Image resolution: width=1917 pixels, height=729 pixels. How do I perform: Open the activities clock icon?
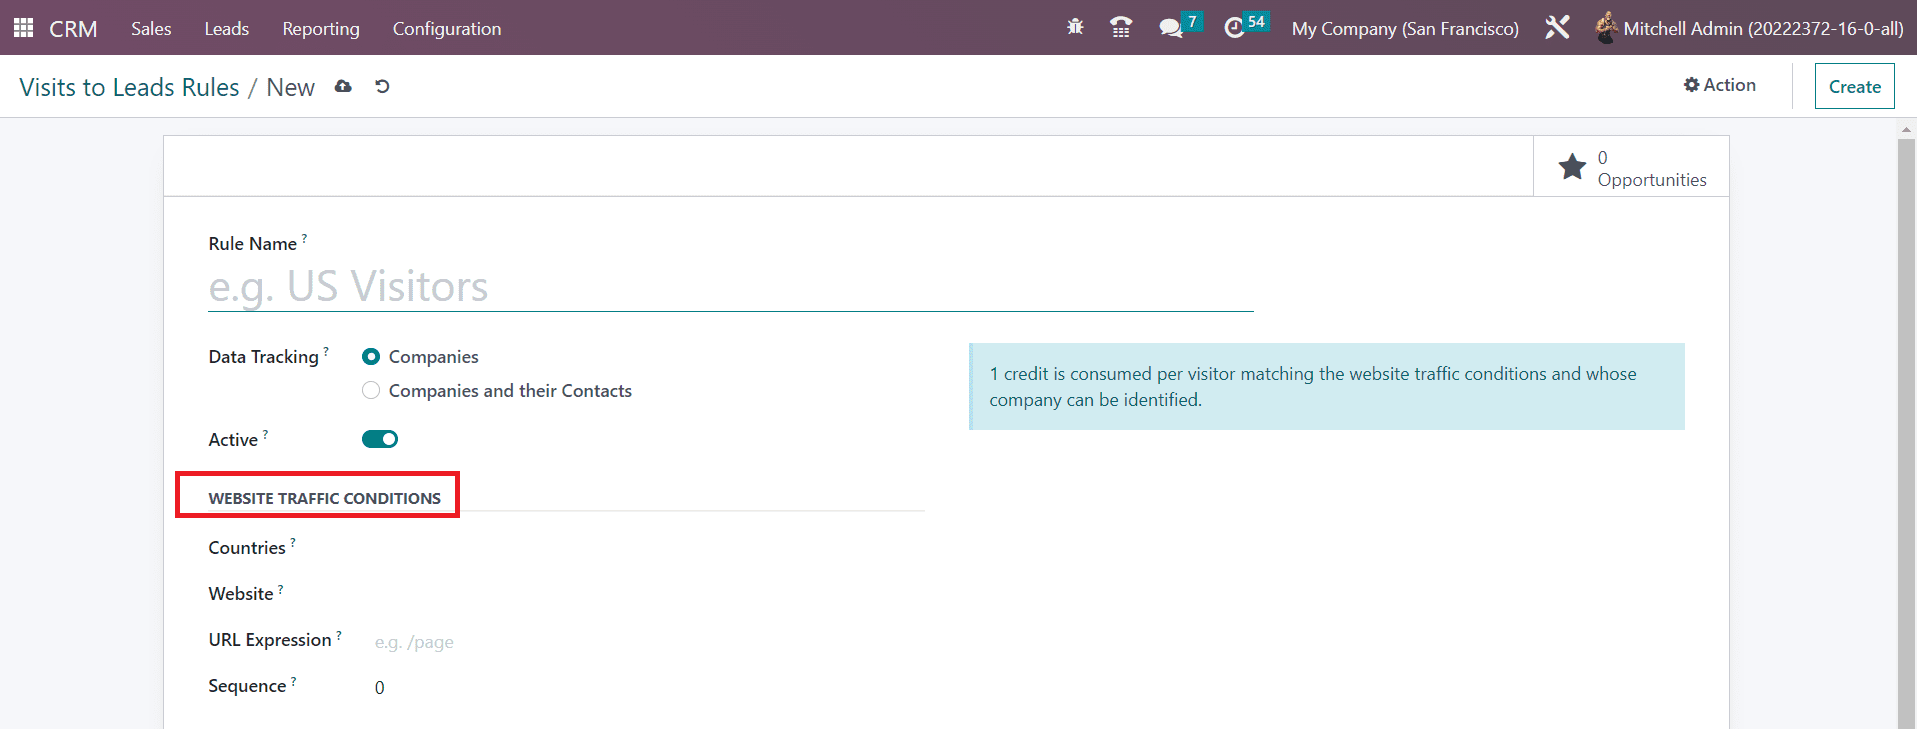[1235, 28]
